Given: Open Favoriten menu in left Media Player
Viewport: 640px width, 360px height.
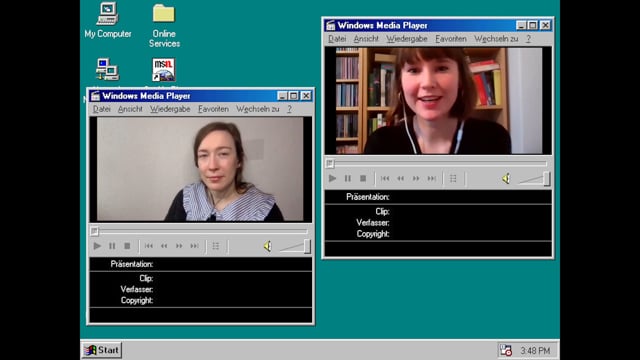Looking at the screenshot, I should pos(213,109).
